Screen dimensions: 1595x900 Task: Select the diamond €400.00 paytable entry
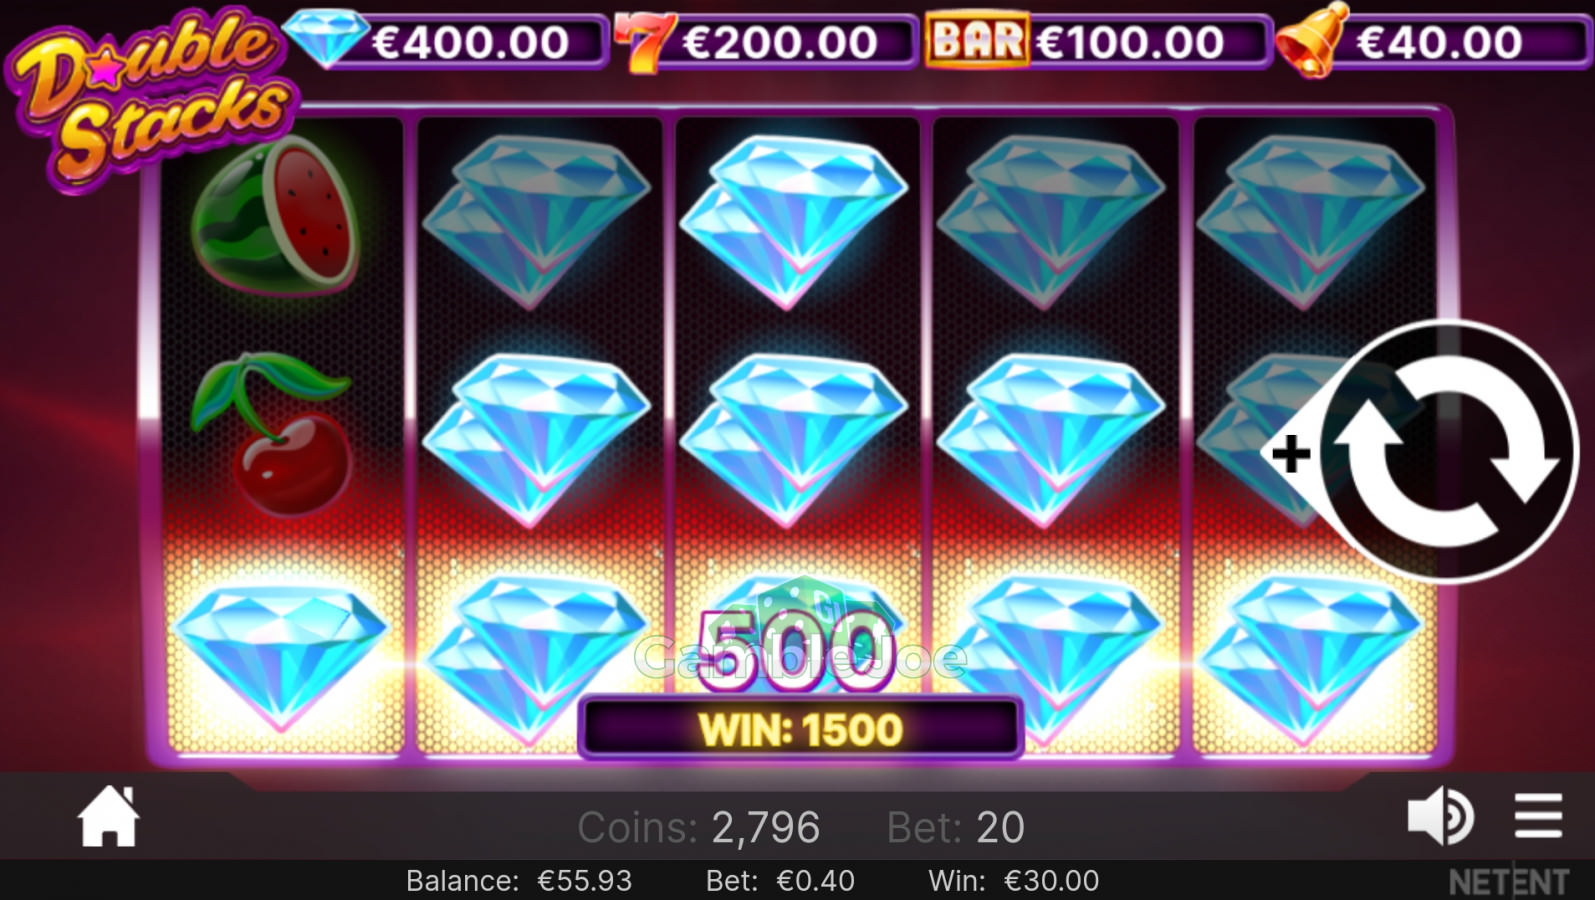tap(445, 41)
